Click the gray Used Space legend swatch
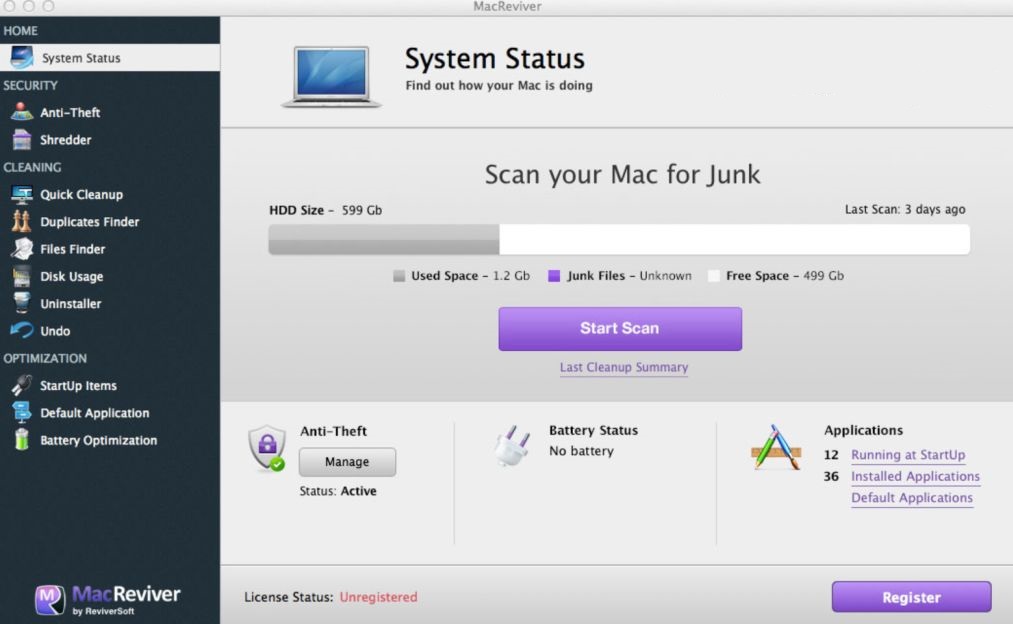Viewport: 1013px width, 624px height. pos(399,276)
